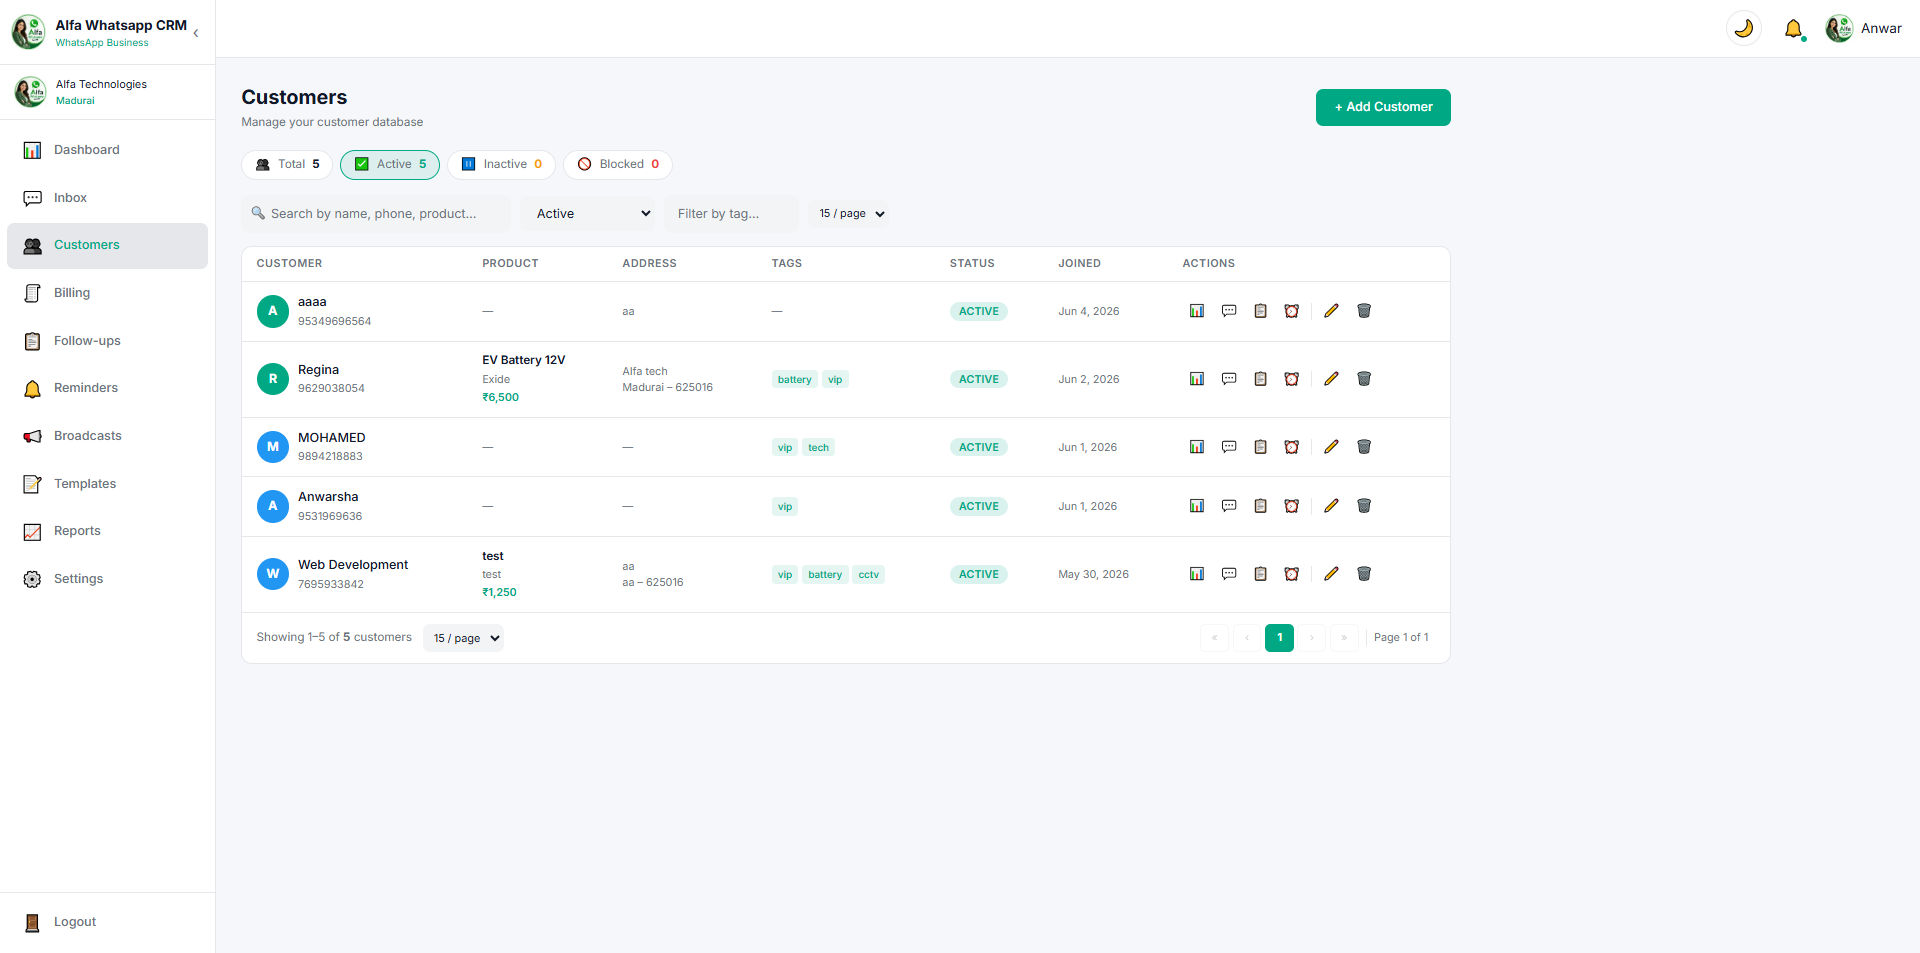
Task: Open Billing from sidebar
Action: (107, 293)
